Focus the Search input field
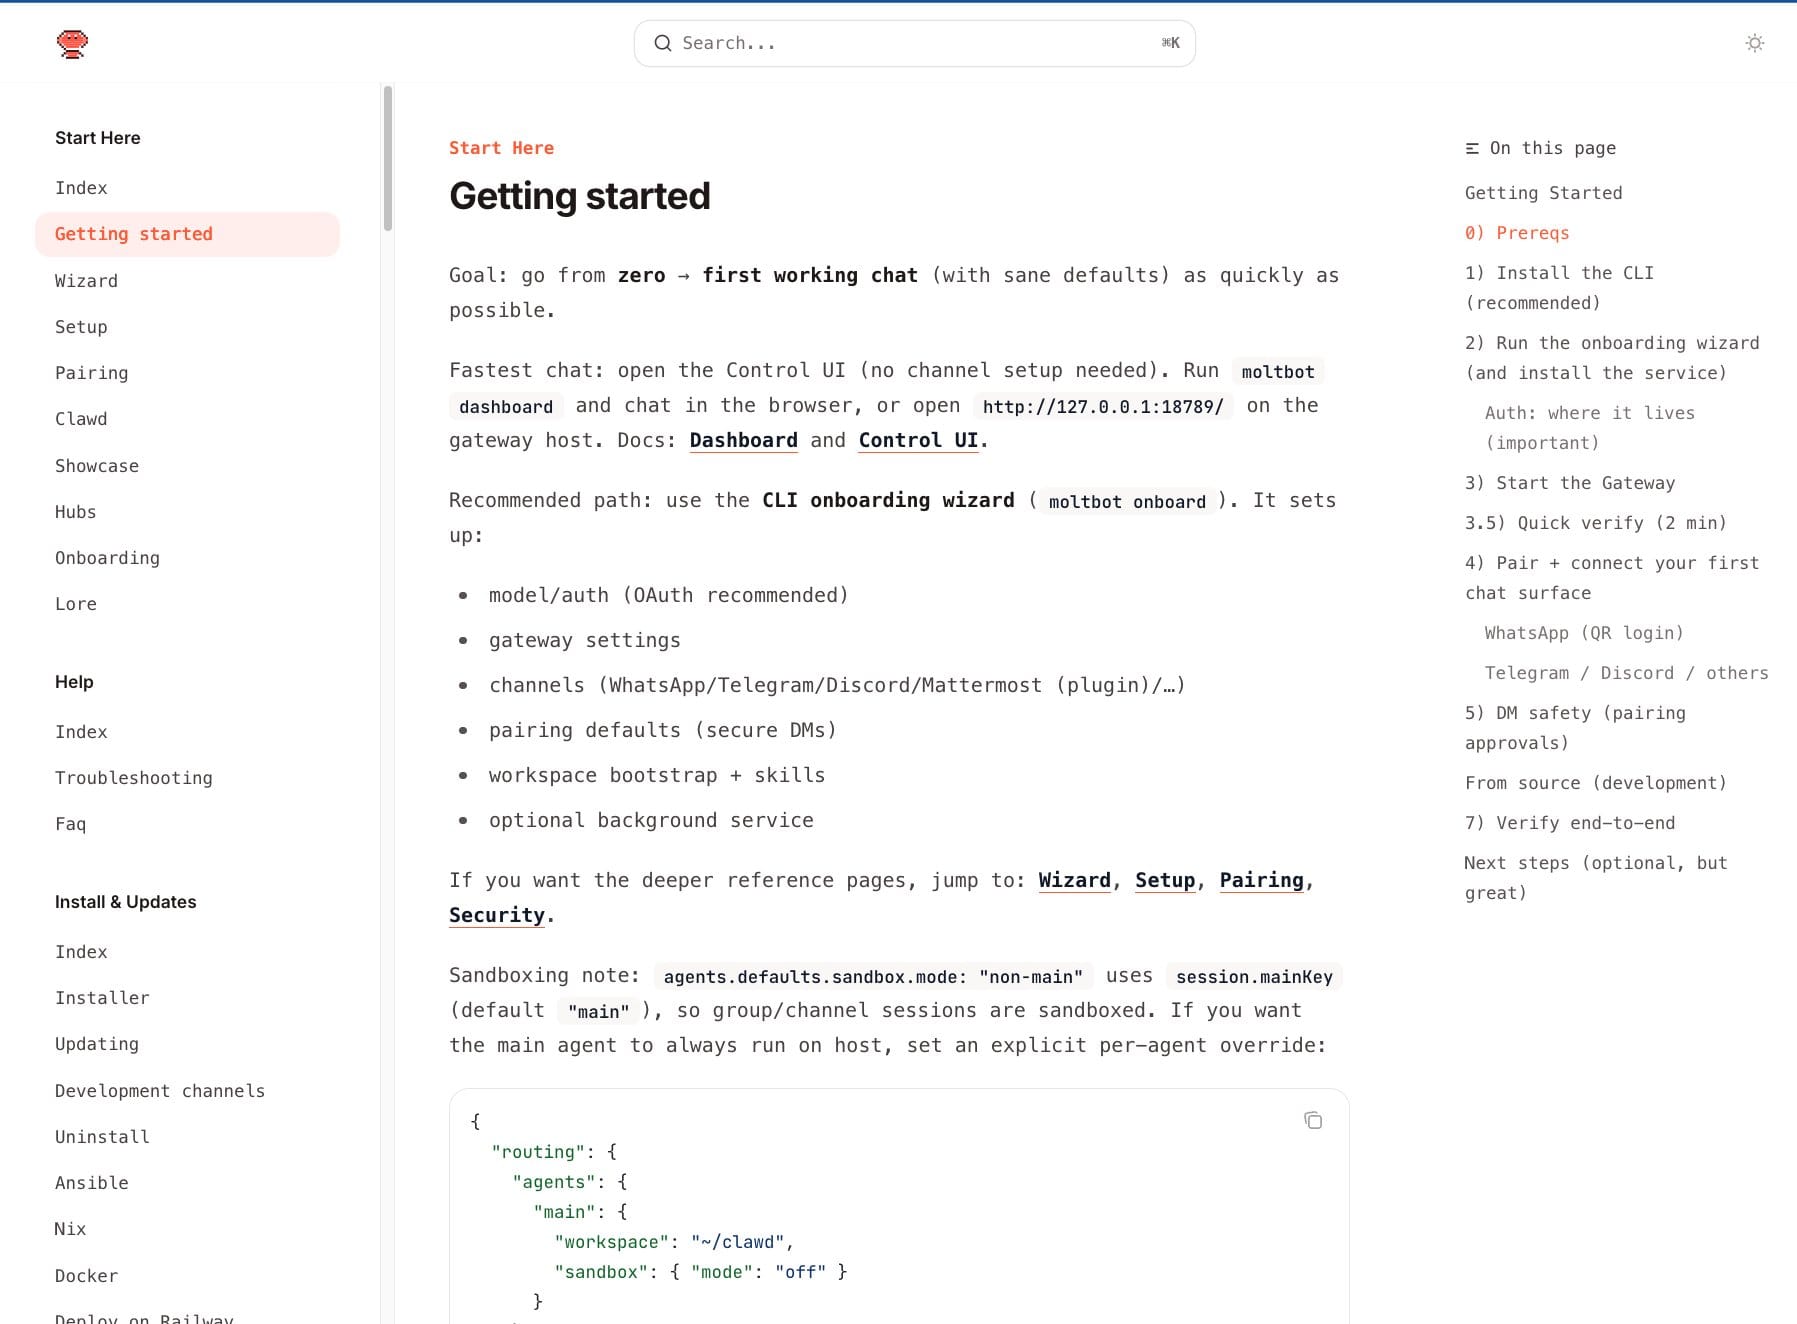This screenshot has height=1324, width=1797. tap(914, 43)
